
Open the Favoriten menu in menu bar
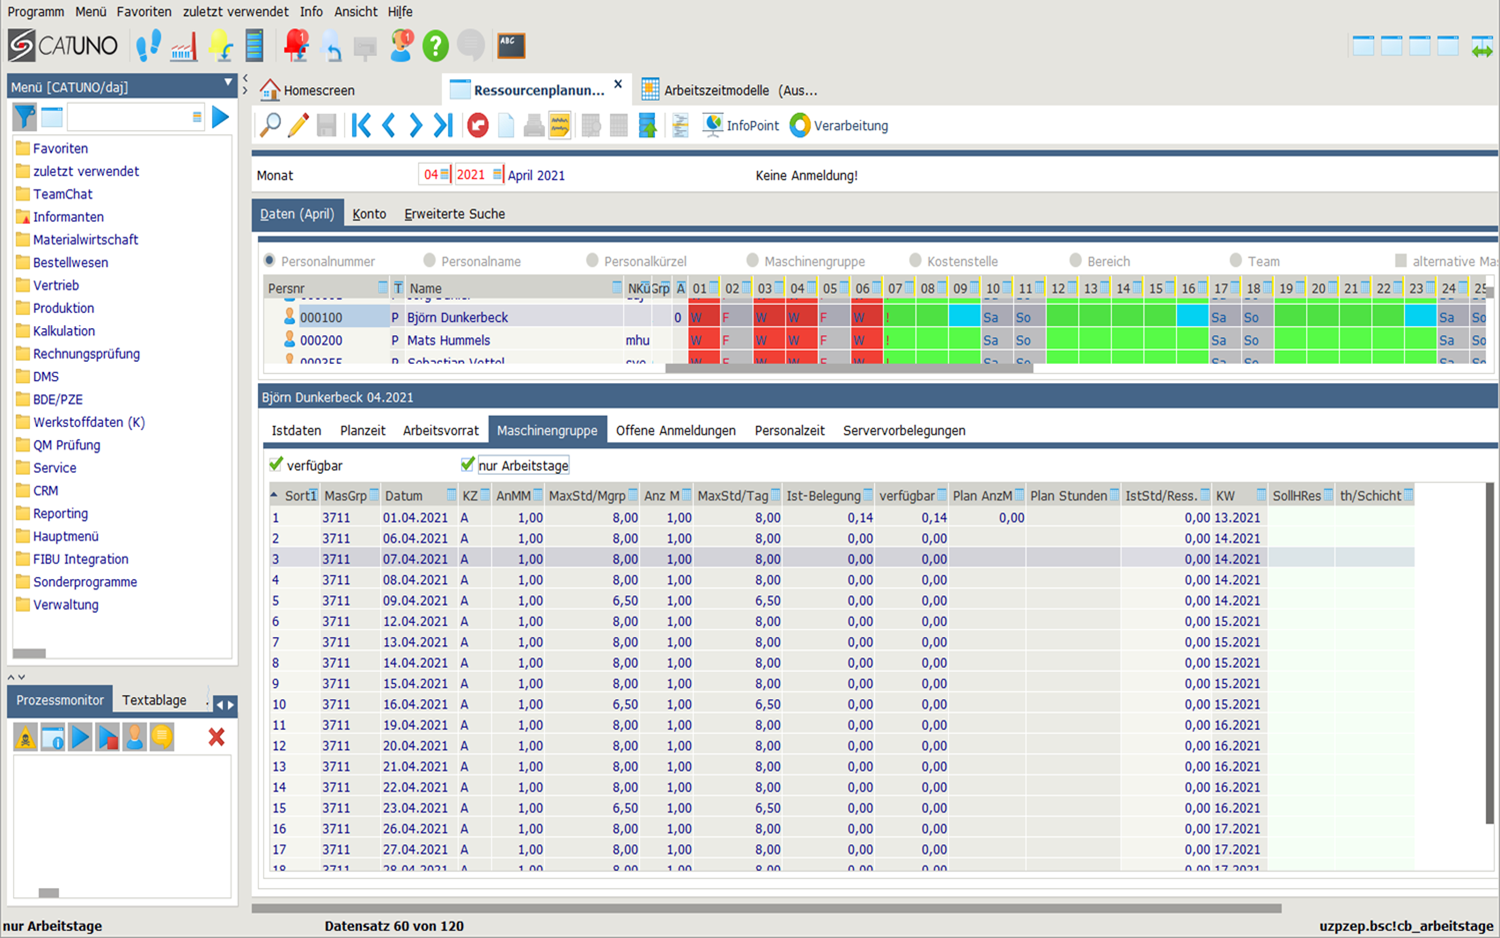[x=143, y=12]
